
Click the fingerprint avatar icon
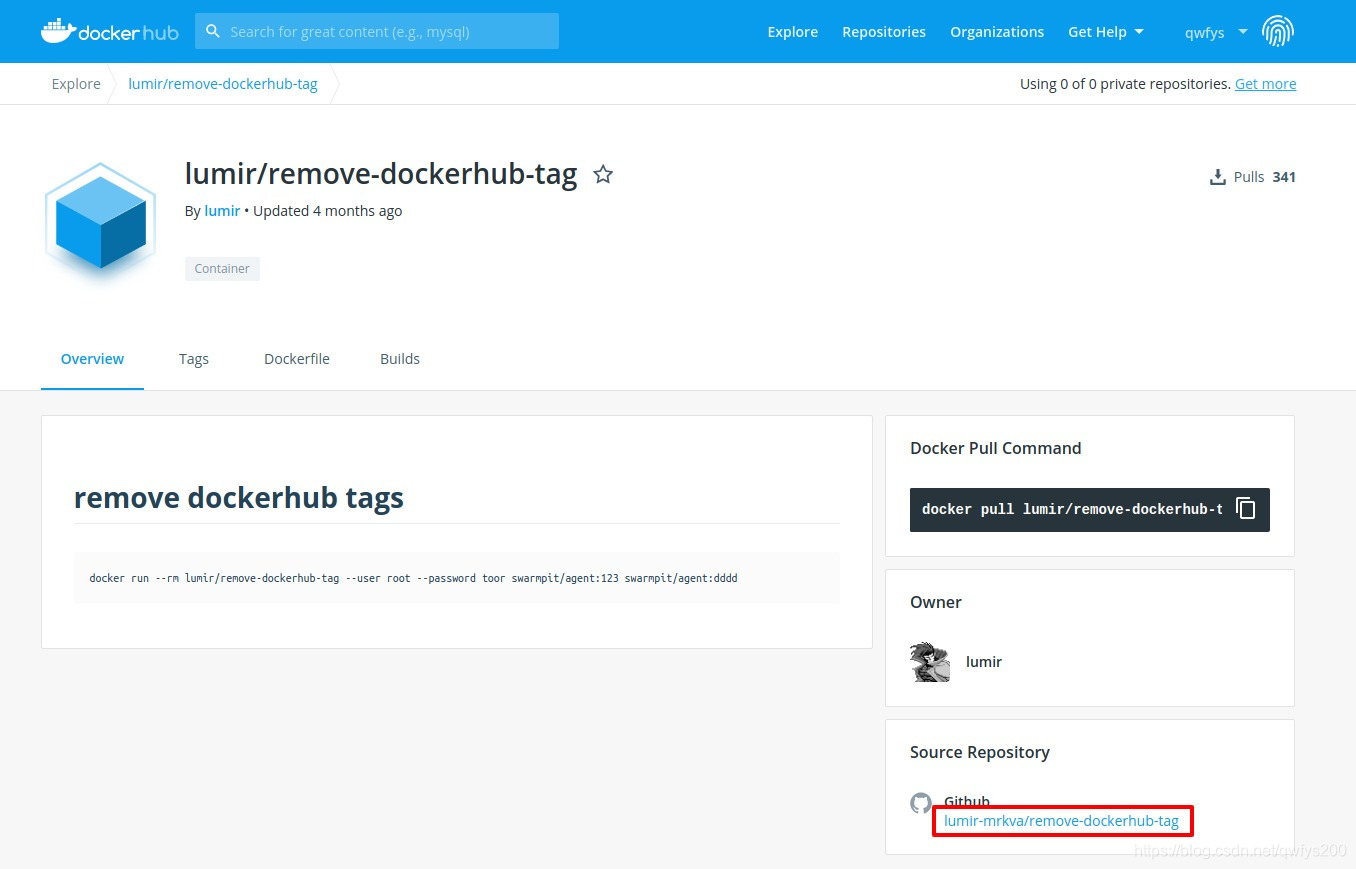[1278, 31]
